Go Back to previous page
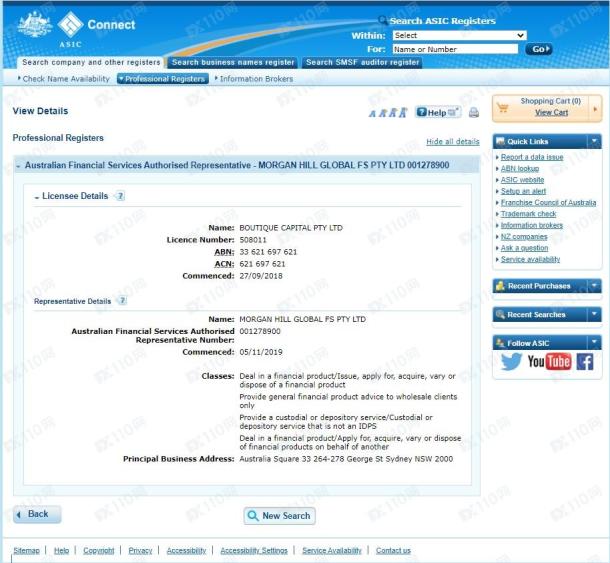610x563 pixels. coord(37,514)
